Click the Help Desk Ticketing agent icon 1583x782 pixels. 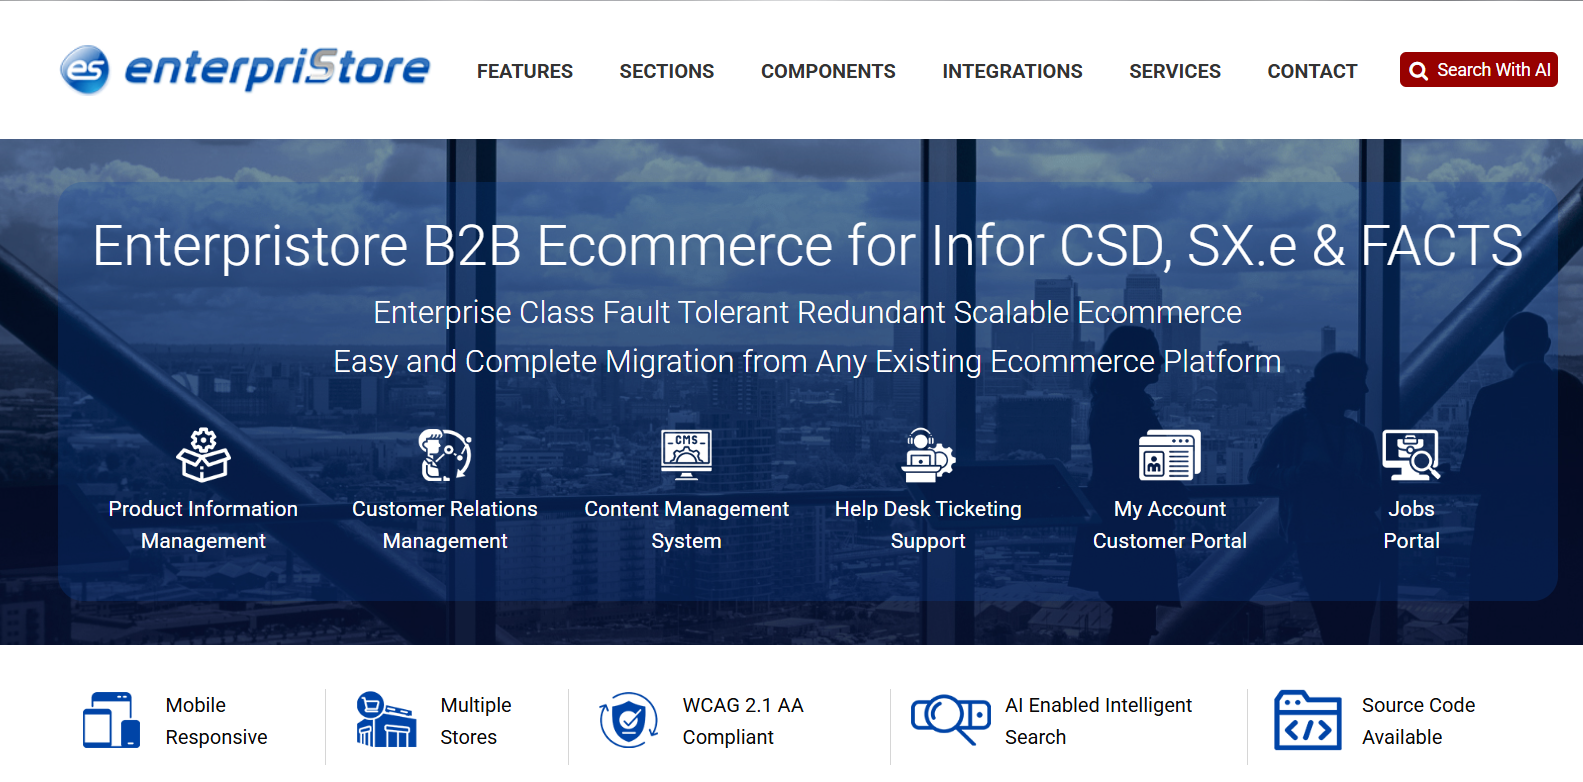(x=928, y=455)
